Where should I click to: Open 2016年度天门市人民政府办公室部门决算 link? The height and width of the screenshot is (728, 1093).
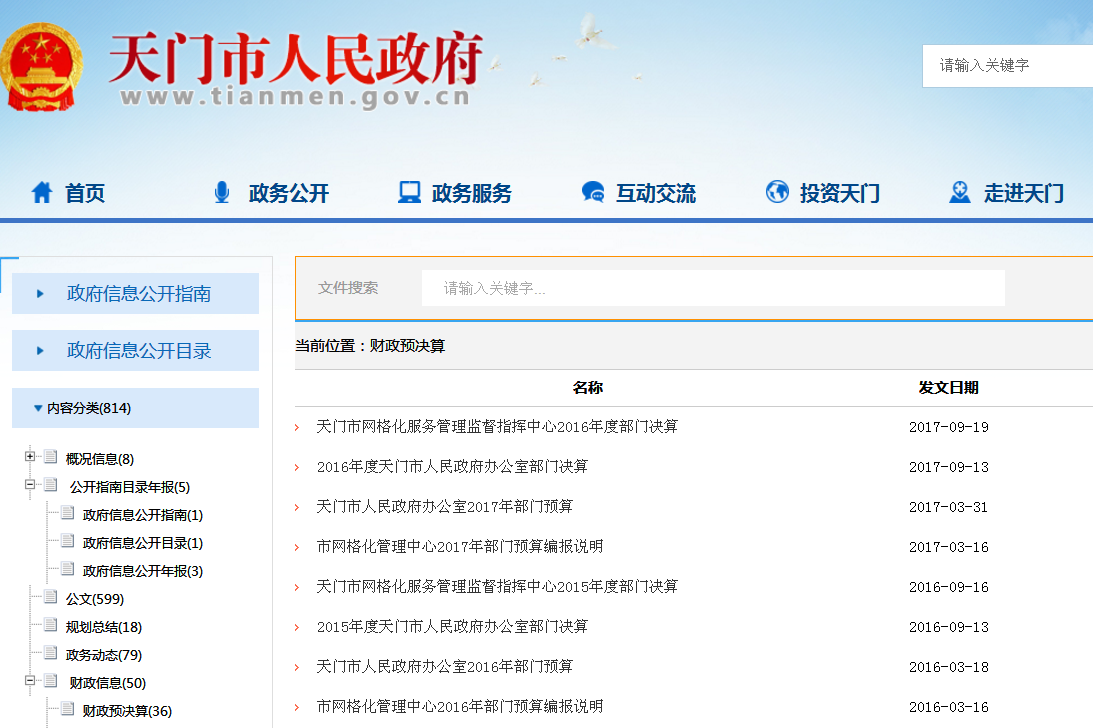pyautogui.click(x=452, y=467)
